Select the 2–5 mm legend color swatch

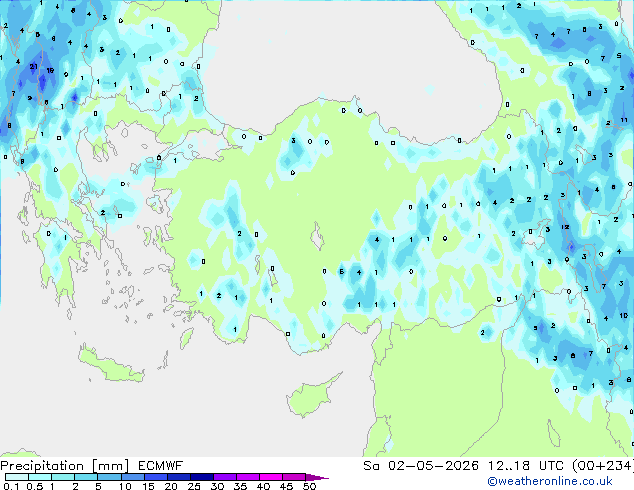tap(86, 477)
